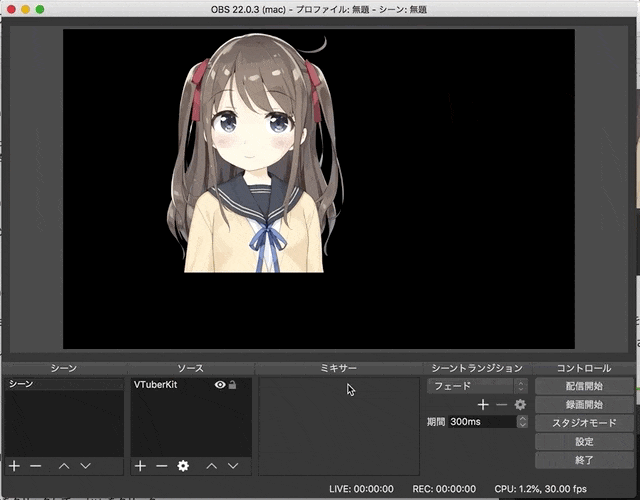Click the ソース panel header

coord(190,368)
